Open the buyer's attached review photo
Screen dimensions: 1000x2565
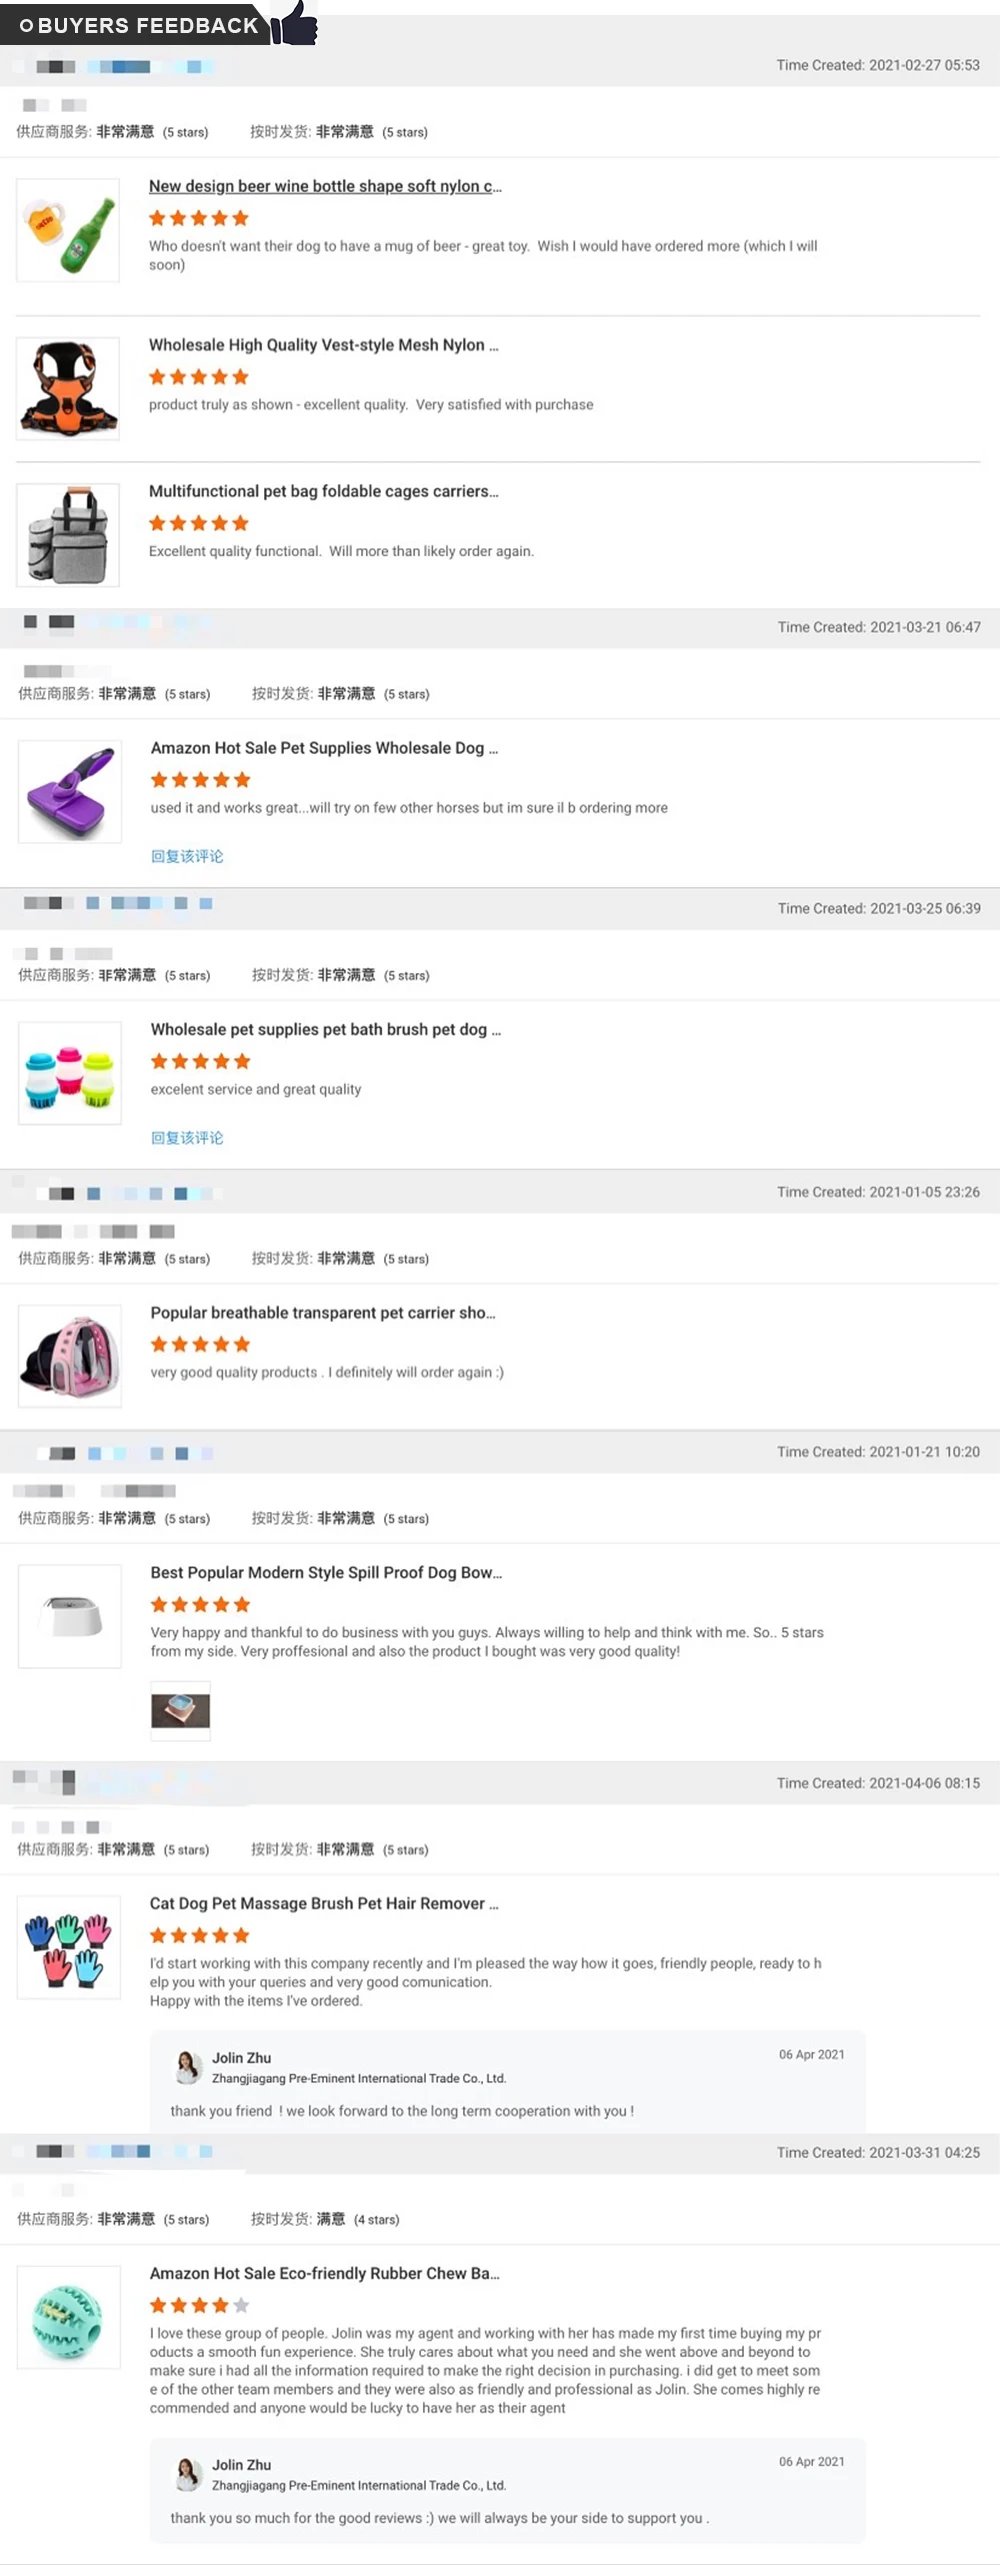[180, 1710]
